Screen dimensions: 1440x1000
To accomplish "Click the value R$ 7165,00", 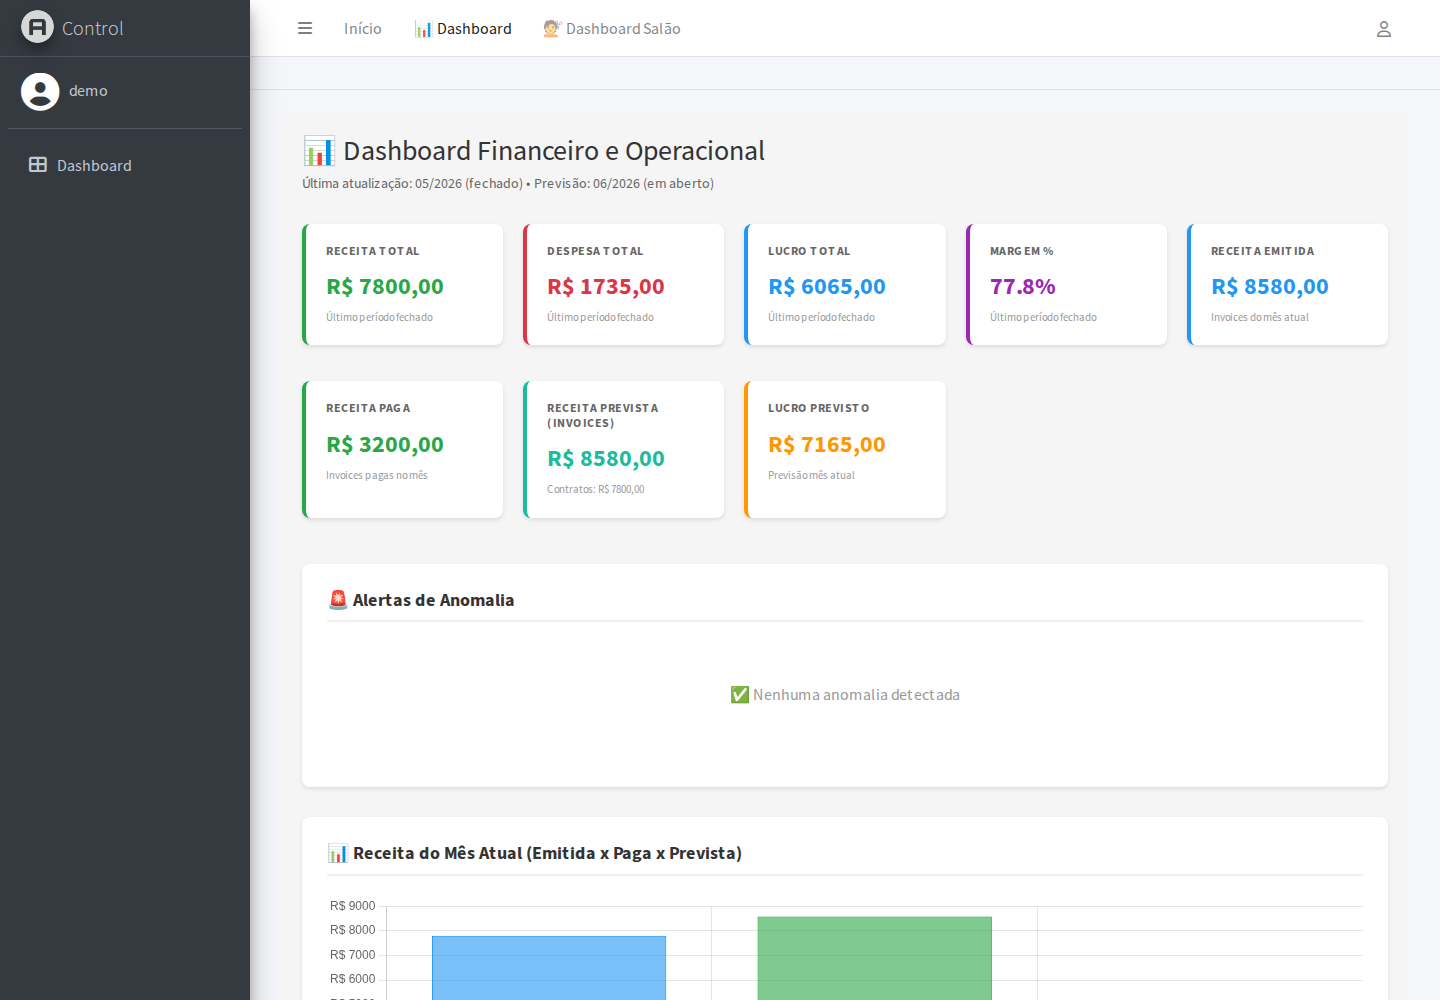I will [827, 445].
